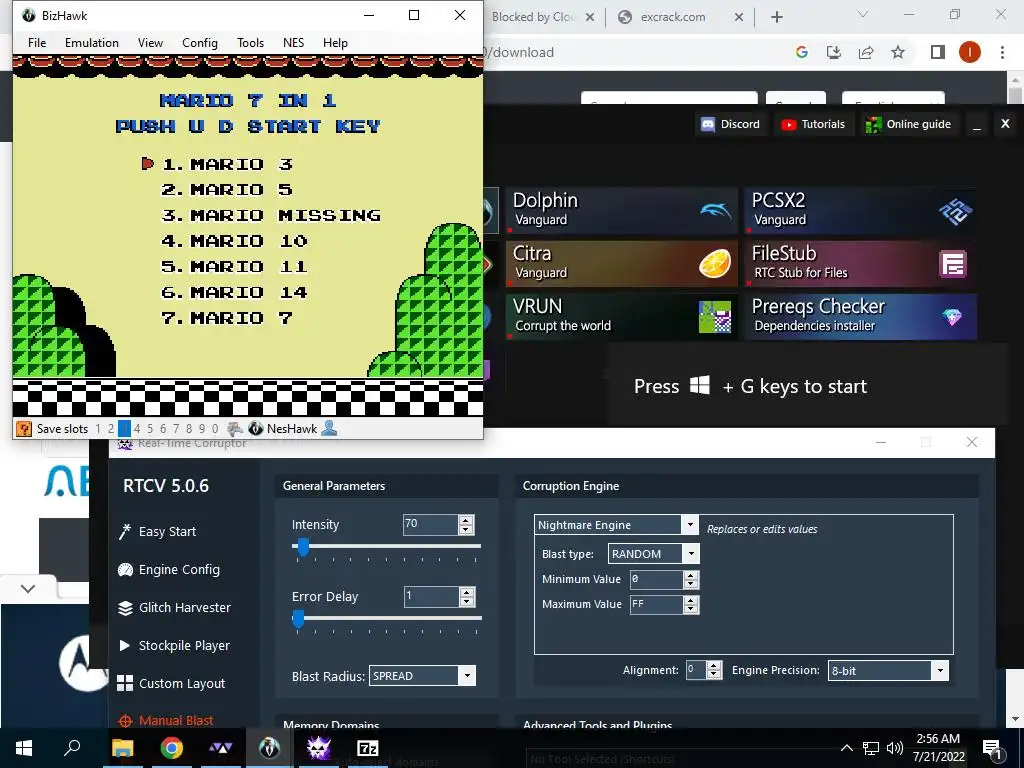Select save slot 2 in BizHawk
Image resolution: width=1024 pixels, height=768 pixels.
tap(111, 428)
